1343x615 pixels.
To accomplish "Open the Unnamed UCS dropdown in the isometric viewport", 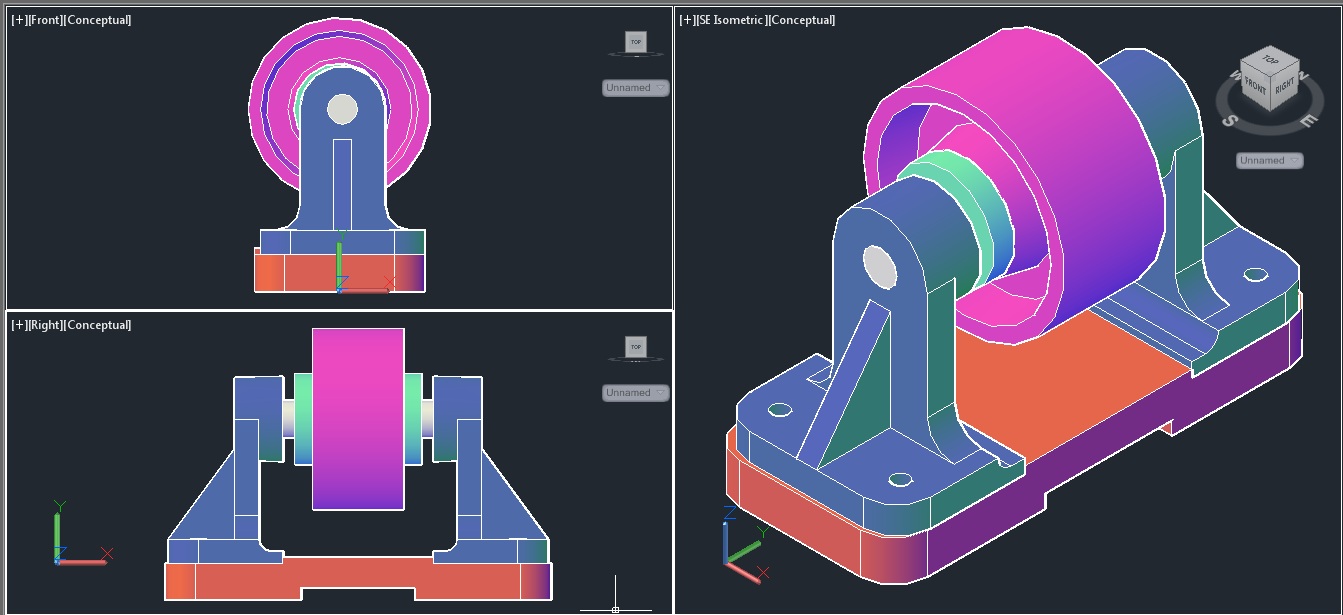I will (1269, 161).
